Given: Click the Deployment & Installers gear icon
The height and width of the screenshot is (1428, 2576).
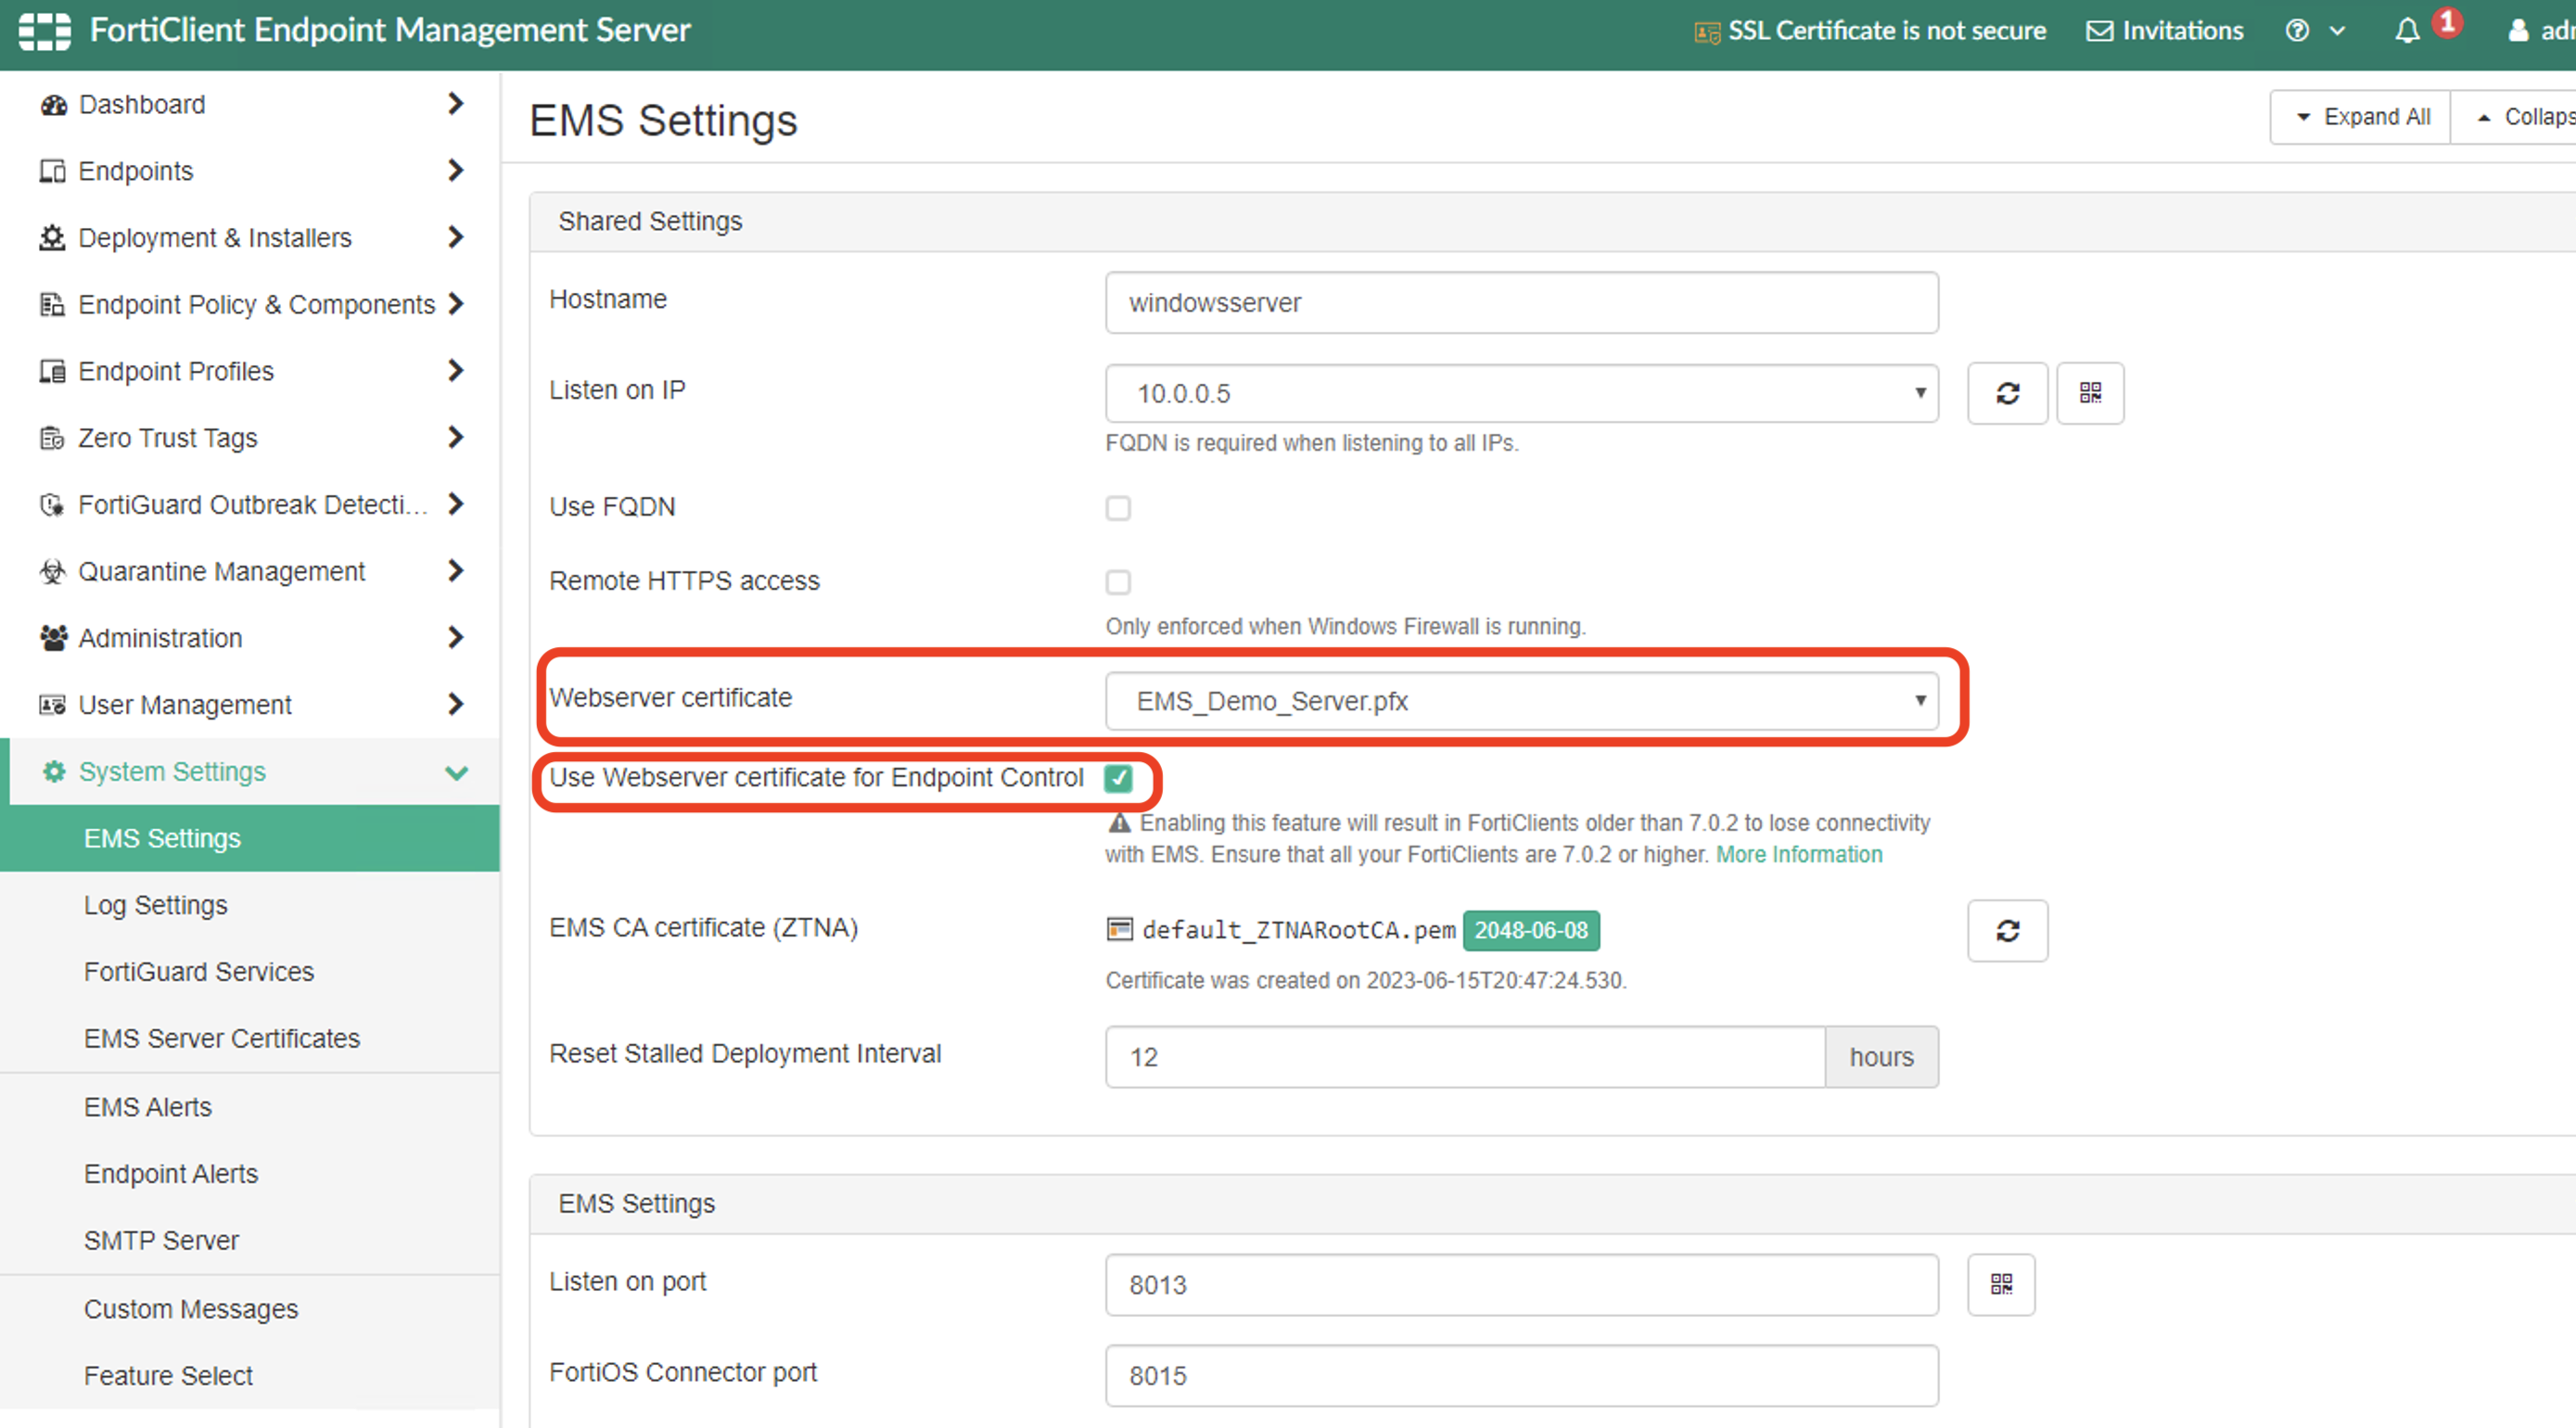Looking at the screenshot, I should click(52, 238).
